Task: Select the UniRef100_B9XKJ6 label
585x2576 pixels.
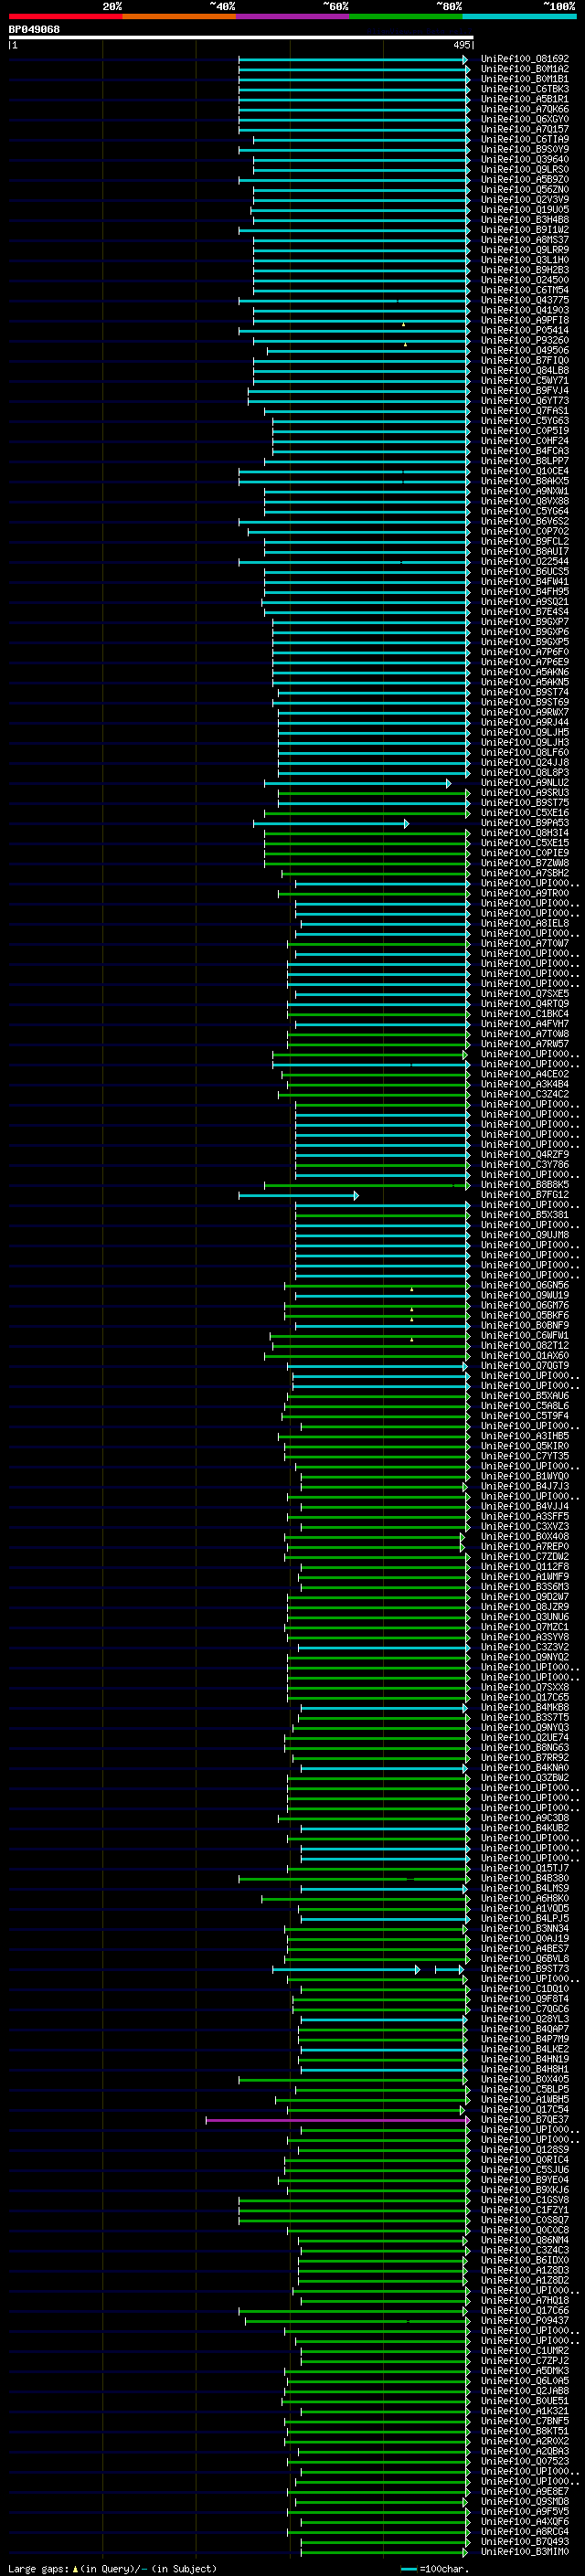Action: tap(525, 2190)
